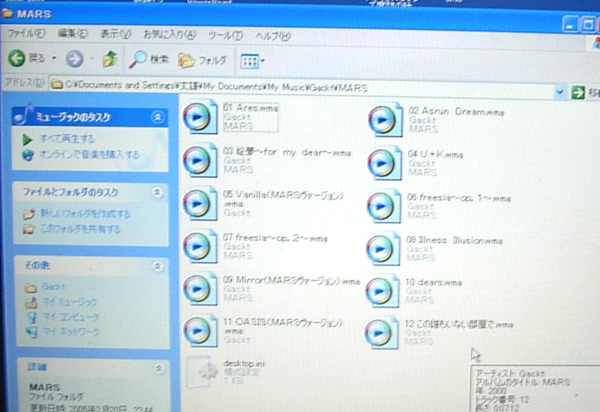Open the ファイル(F) menu
The width and height of the screenshot is (600, 412).
26,33
